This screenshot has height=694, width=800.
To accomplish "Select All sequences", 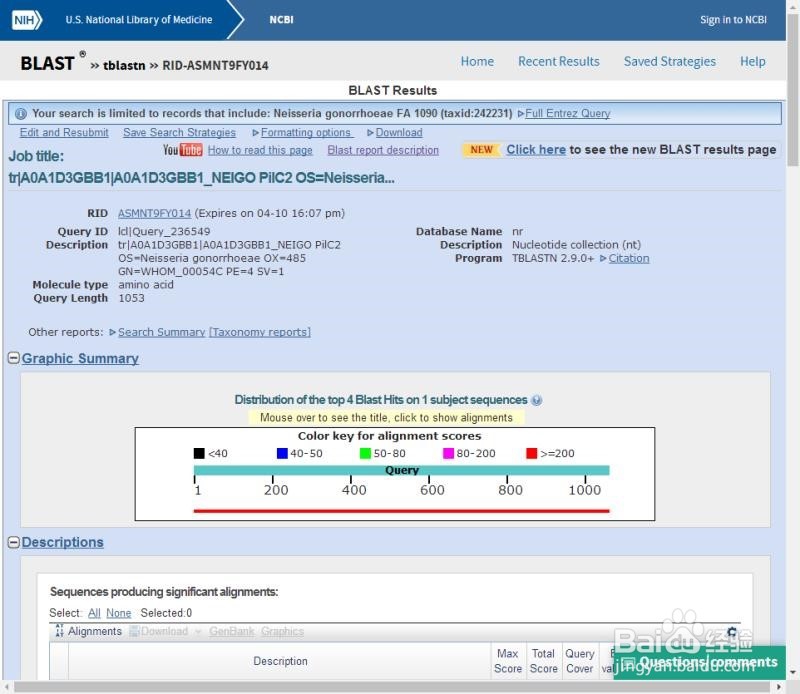I will pos(94,613).
